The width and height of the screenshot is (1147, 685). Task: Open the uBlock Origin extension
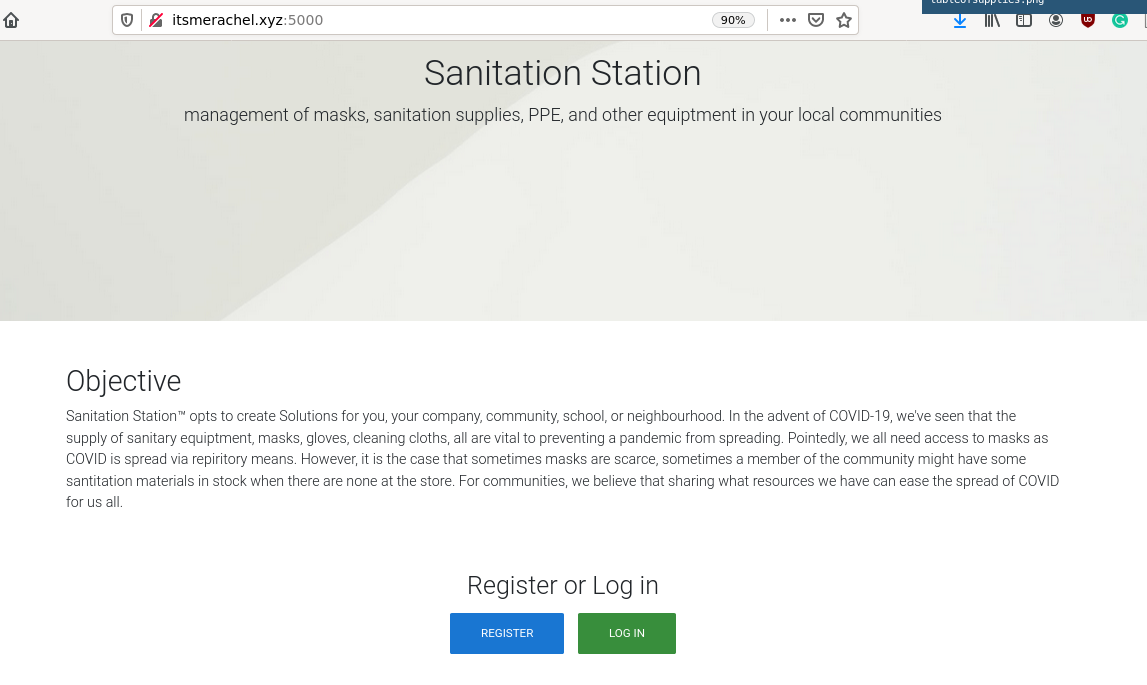(1088, 20)
